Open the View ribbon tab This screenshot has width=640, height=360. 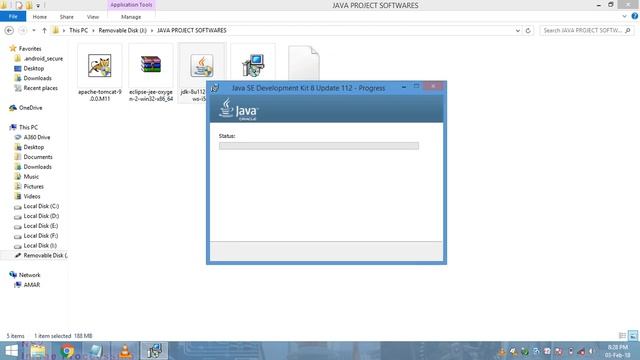coord(93,17)
